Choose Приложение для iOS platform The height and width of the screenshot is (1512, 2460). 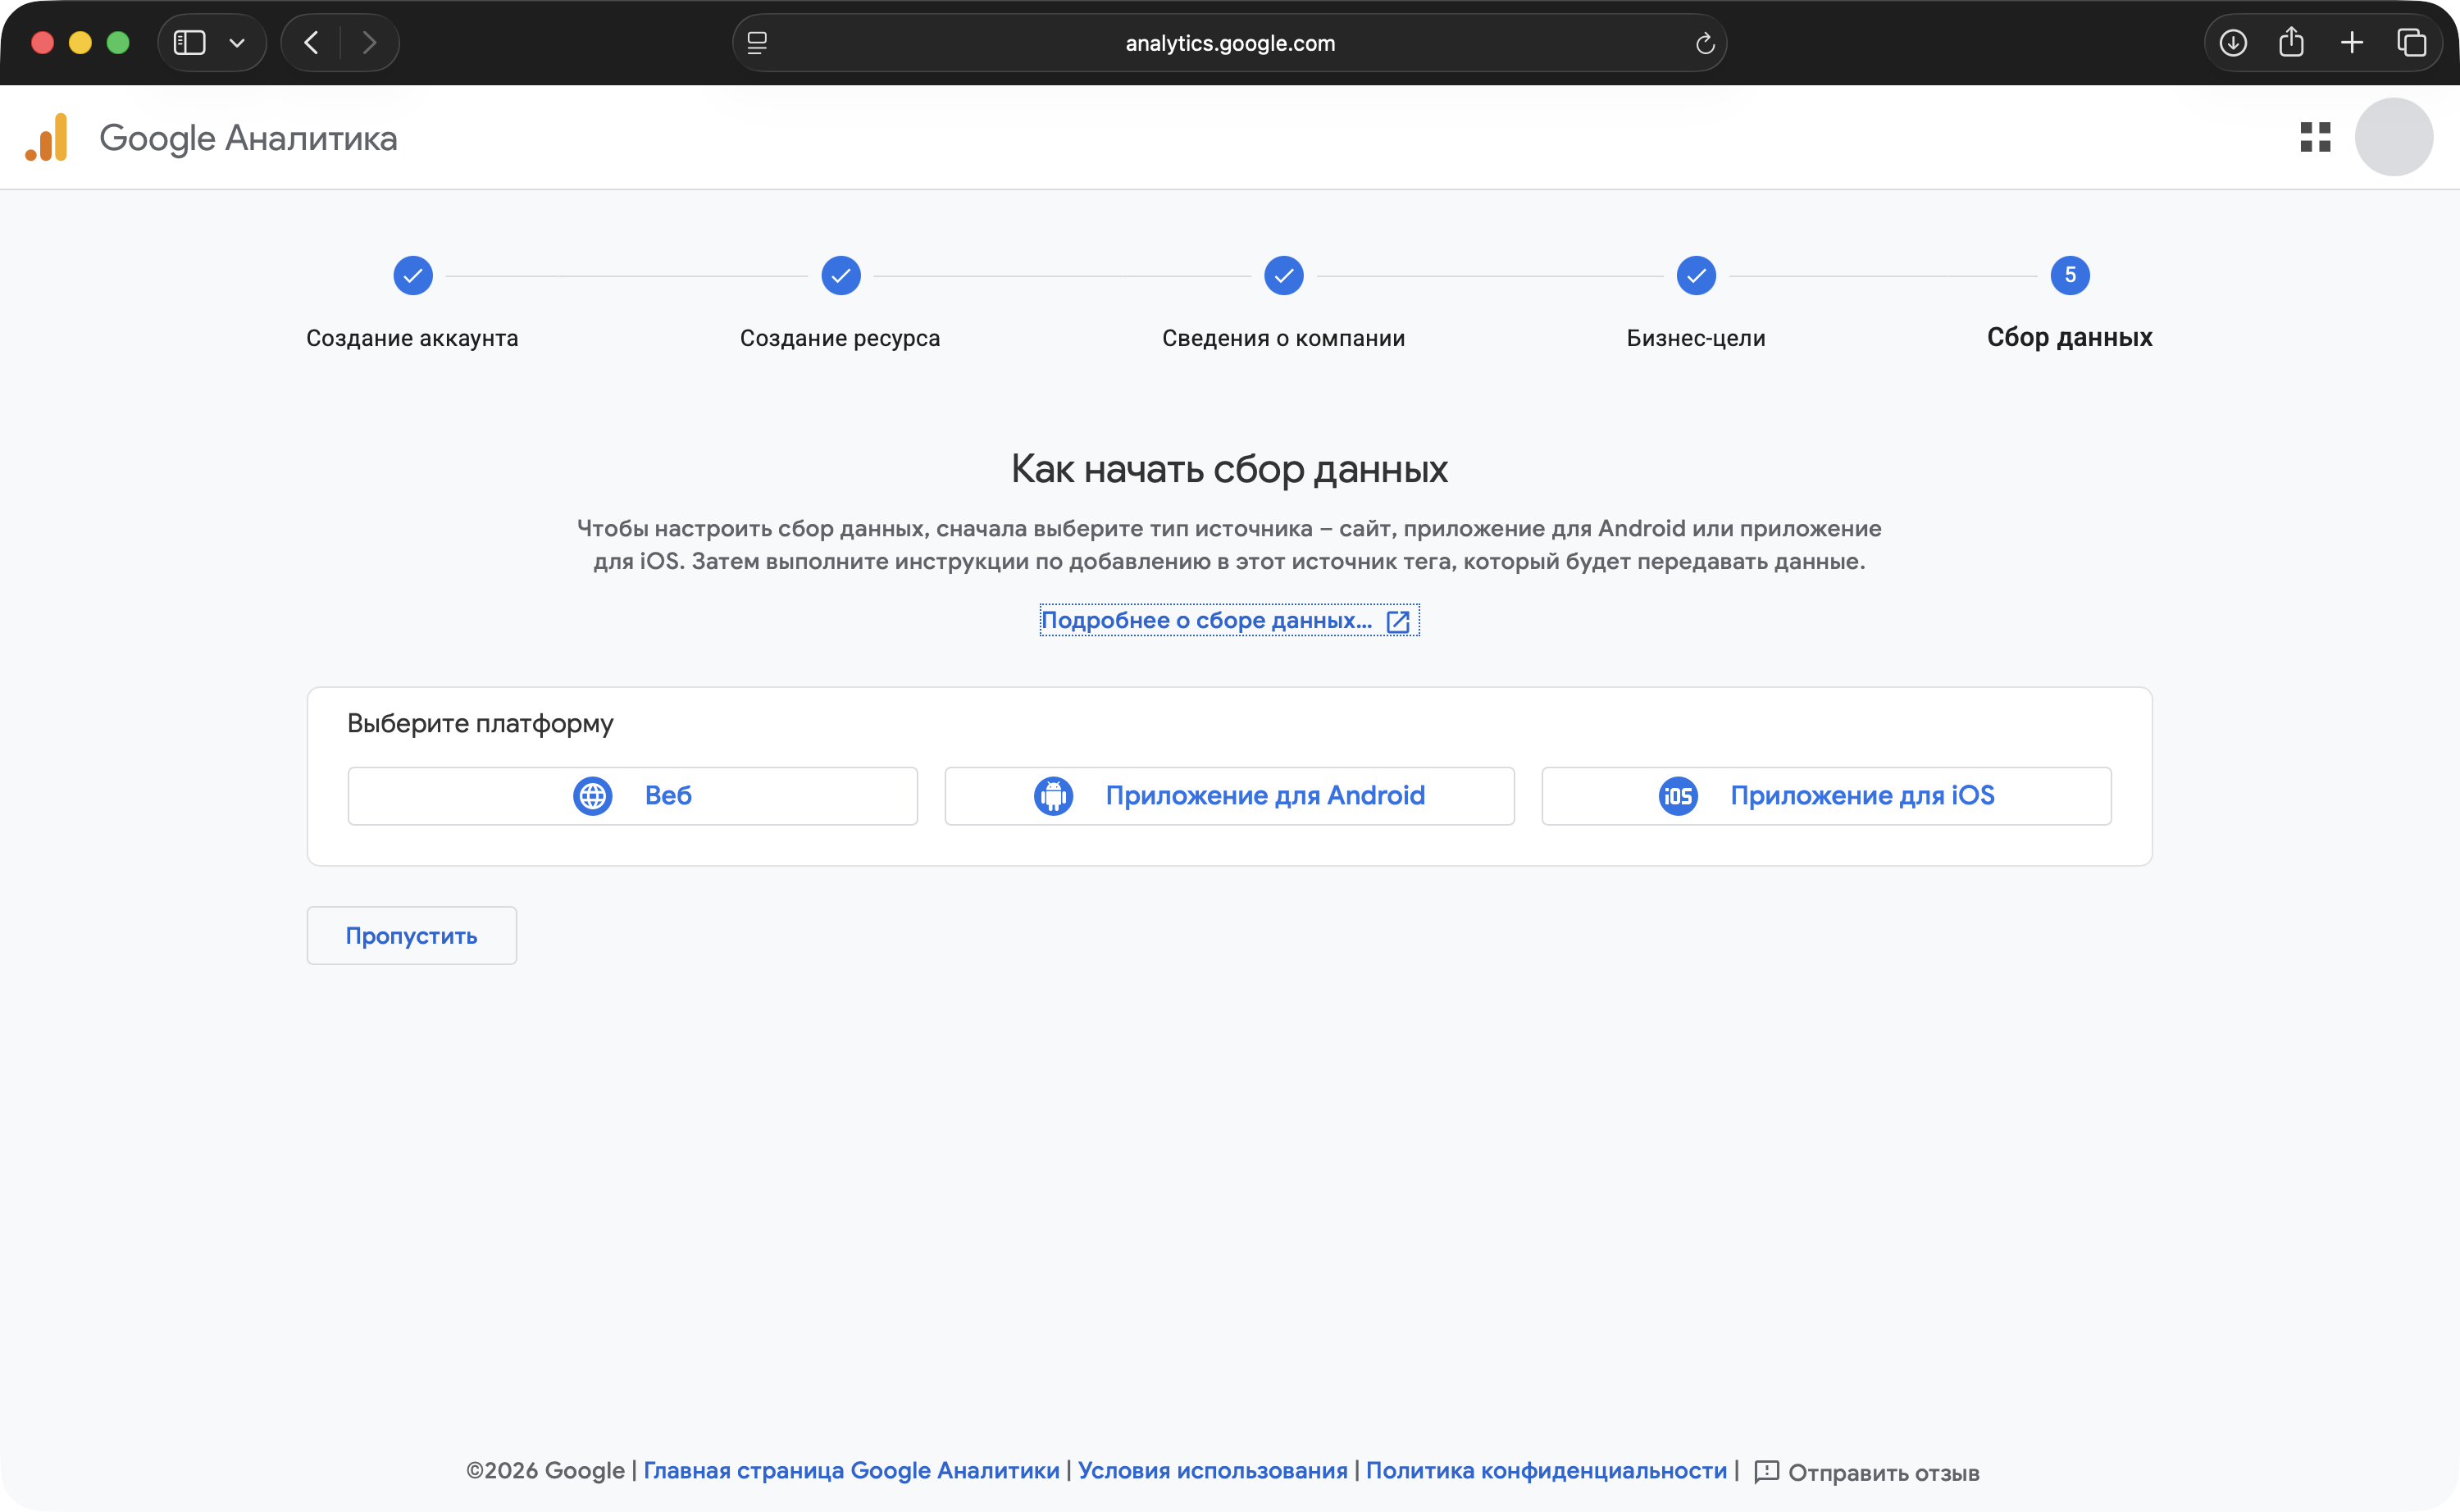(1826, 796)
